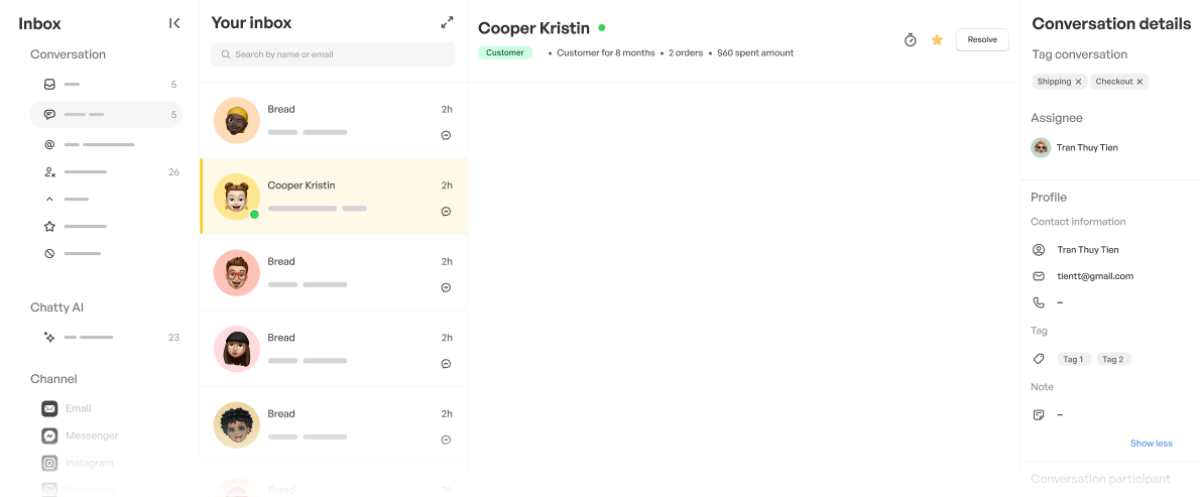Expand the Your inbox panel

pos(447,23)
